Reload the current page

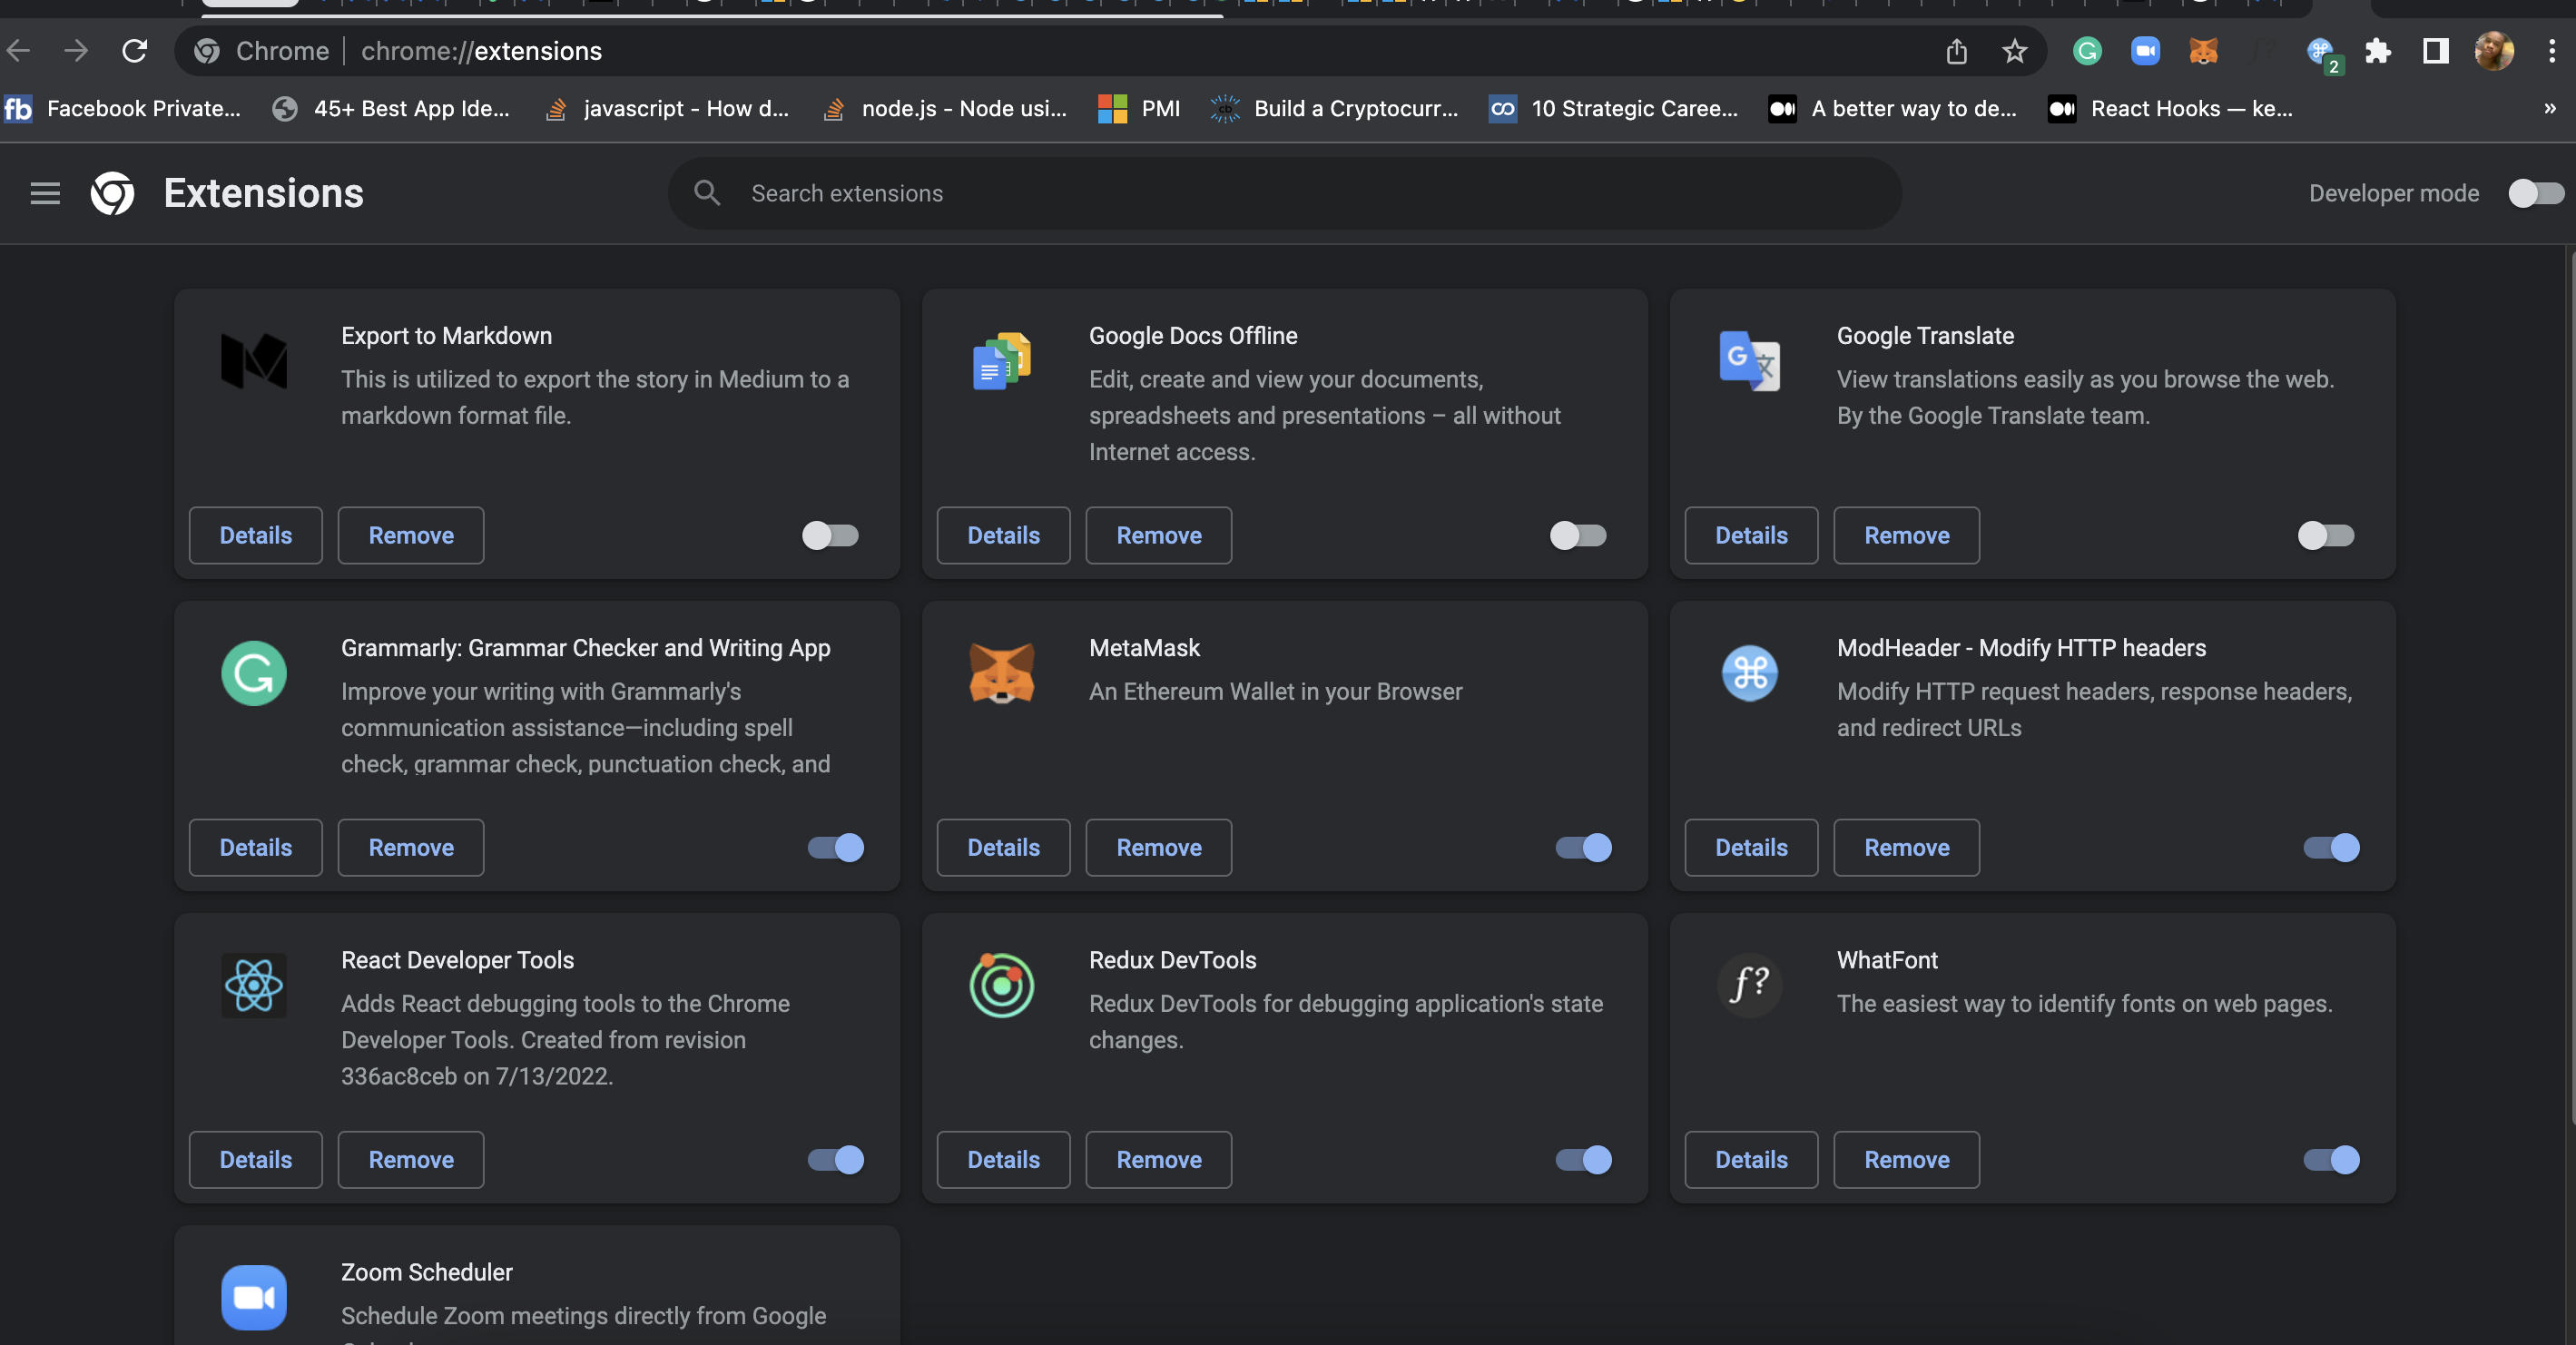[135, 51]
